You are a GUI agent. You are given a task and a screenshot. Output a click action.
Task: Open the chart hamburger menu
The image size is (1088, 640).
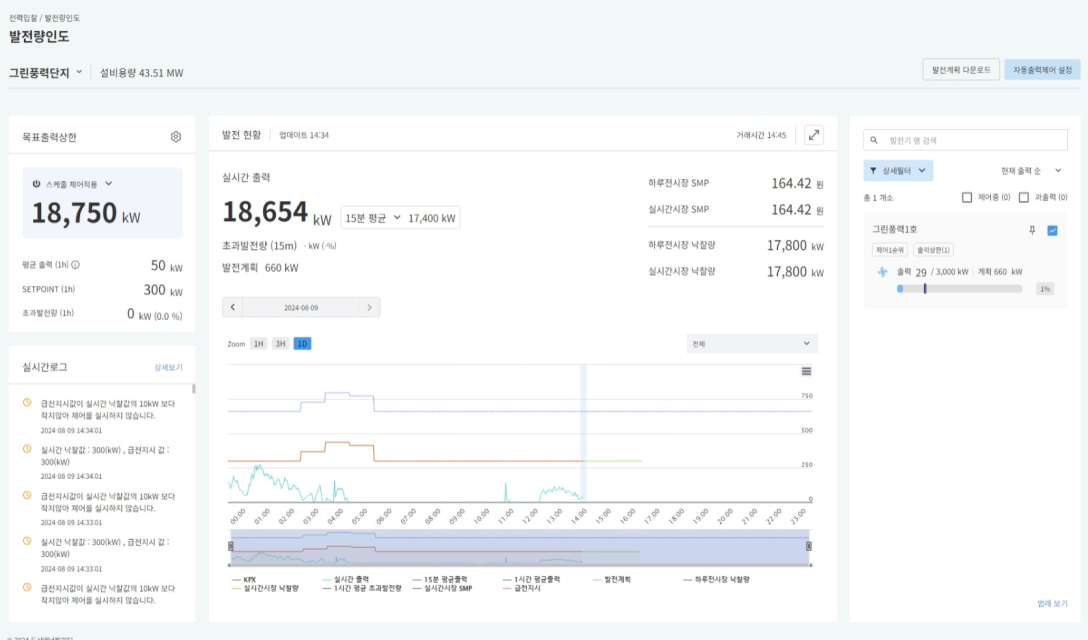(806, 371)
